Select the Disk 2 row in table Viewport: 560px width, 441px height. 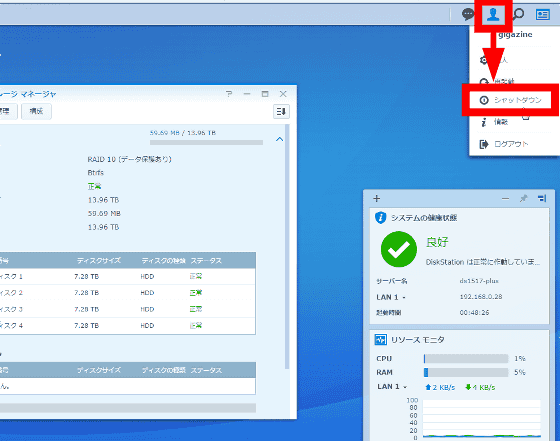click(x=128, y=293)
